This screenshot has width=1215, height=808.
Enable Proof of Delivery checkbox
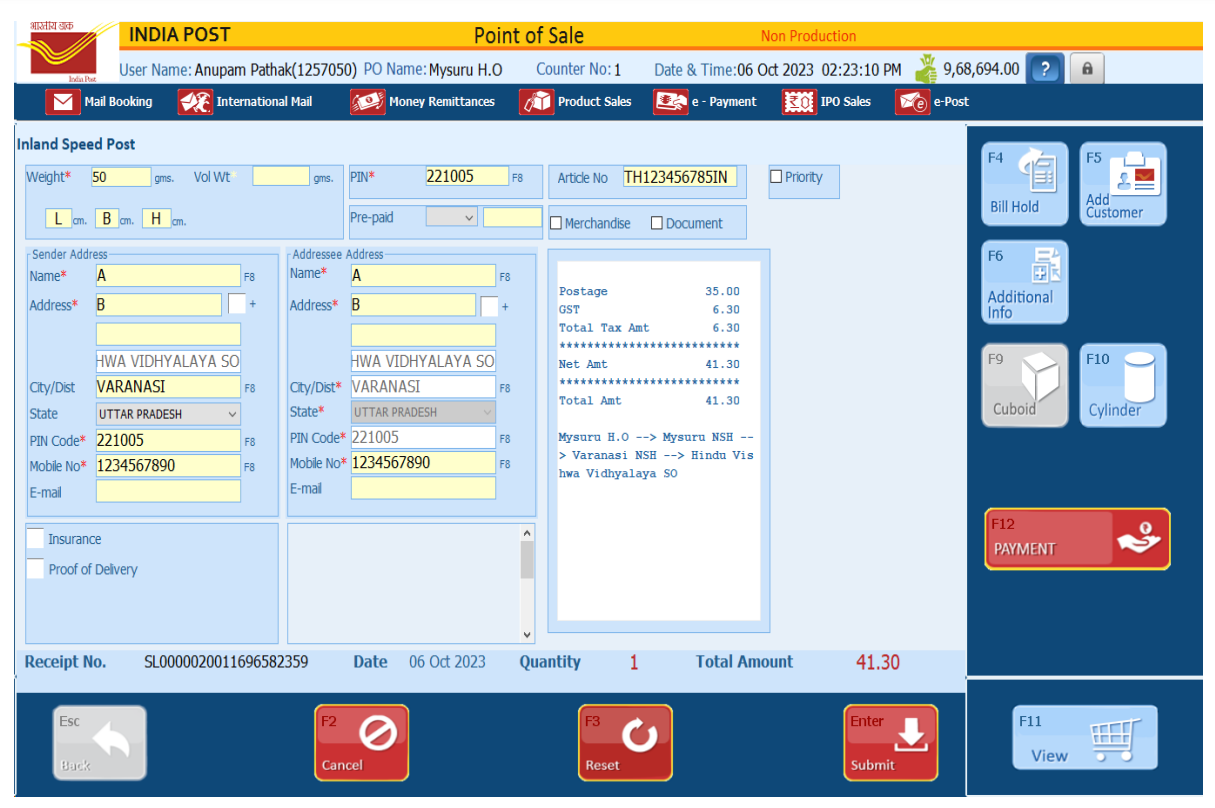(x=35, y=569)
